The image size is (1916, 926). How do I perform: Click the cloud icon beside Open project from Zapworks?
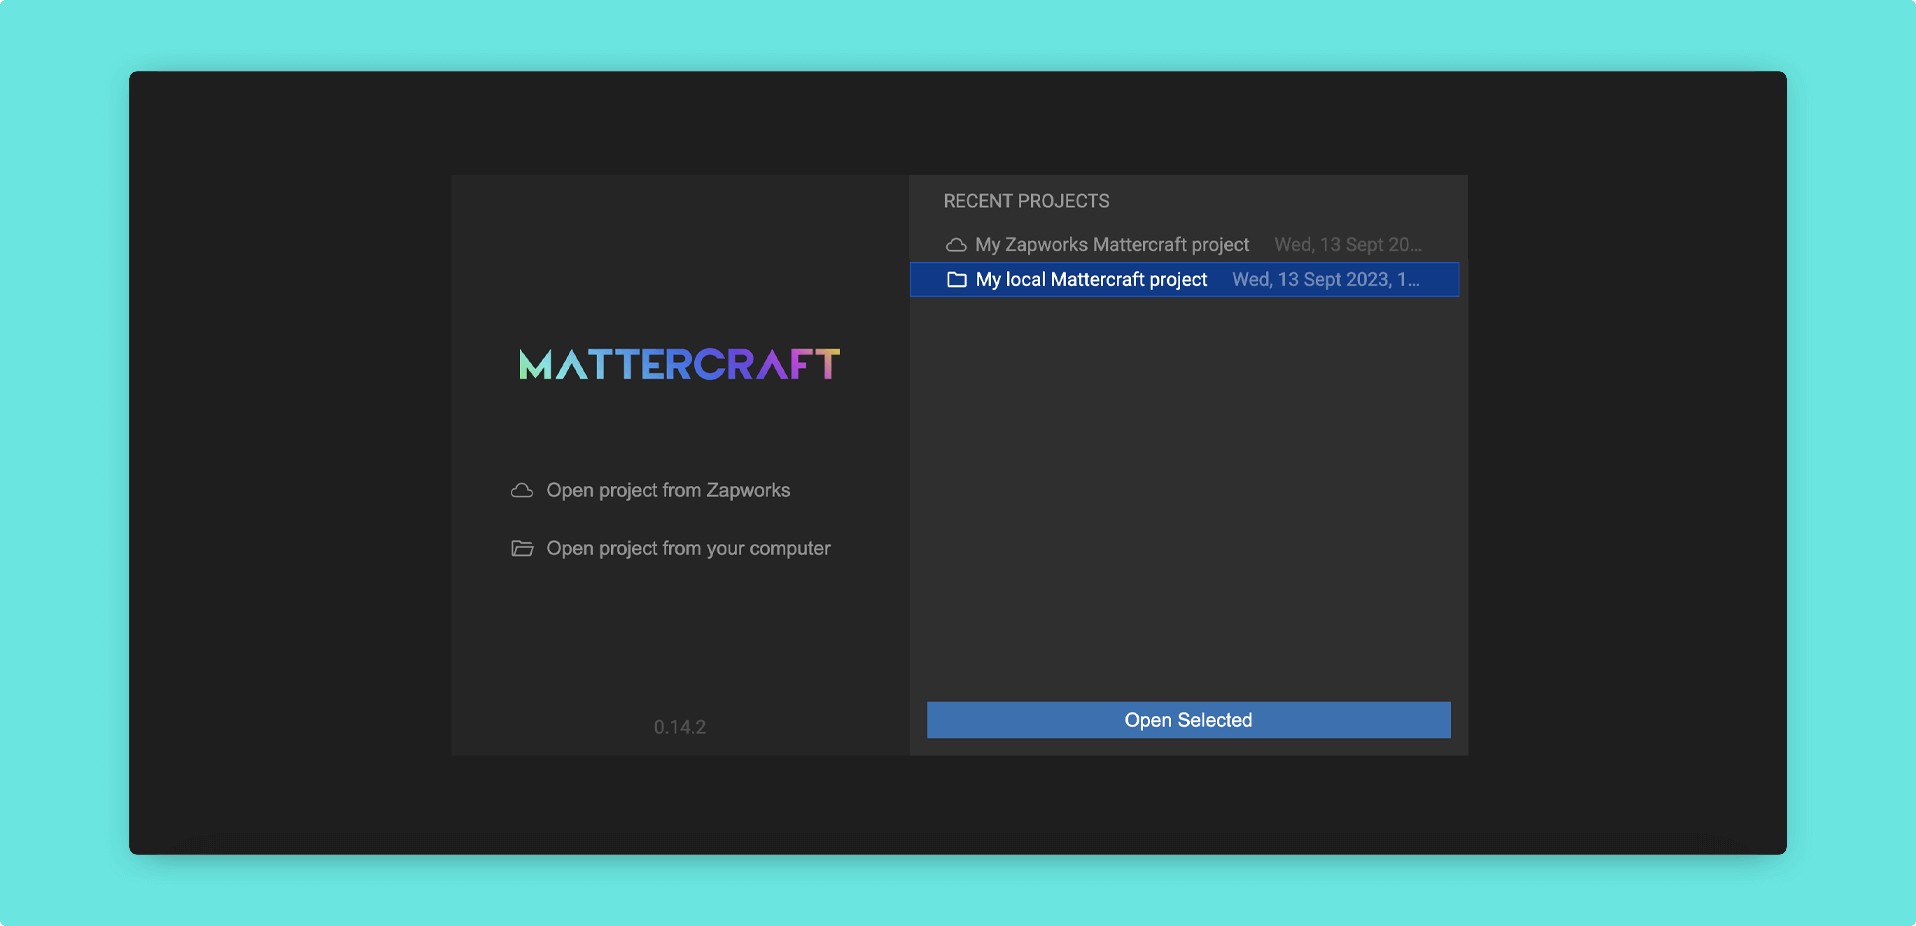522,490
